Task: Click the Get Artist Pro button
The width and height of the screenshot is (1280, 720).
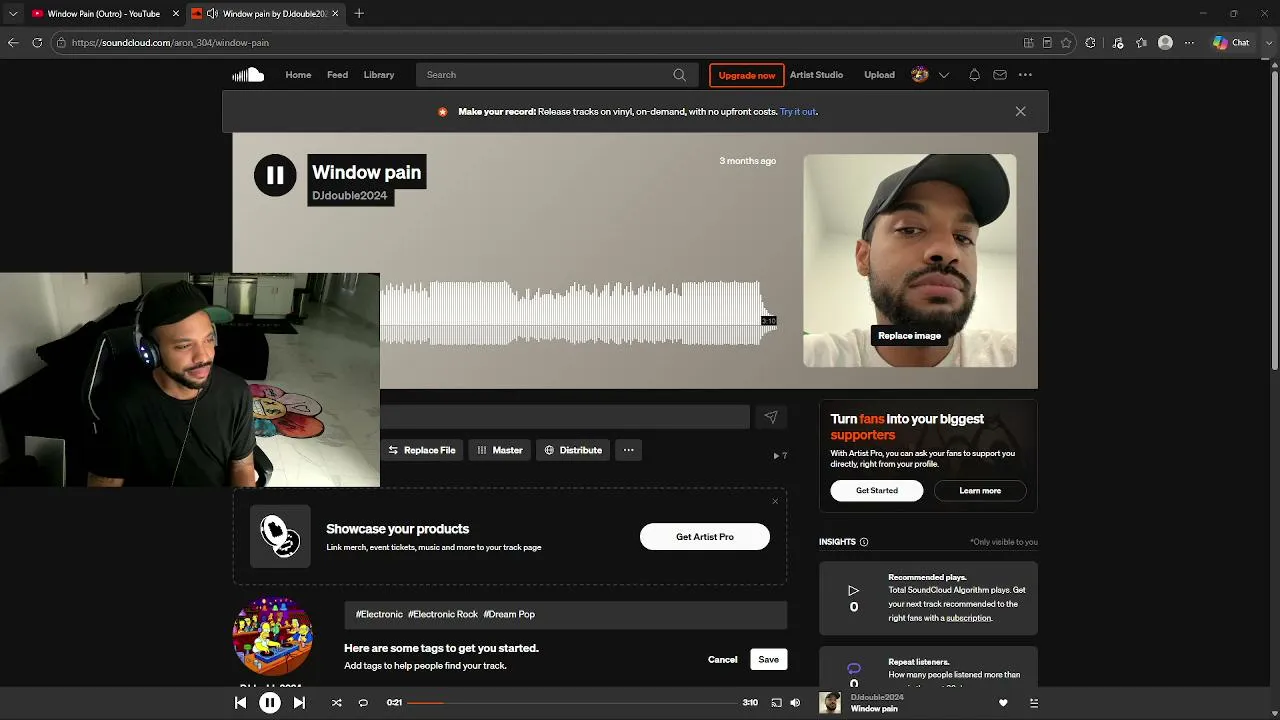Action: 705,537
